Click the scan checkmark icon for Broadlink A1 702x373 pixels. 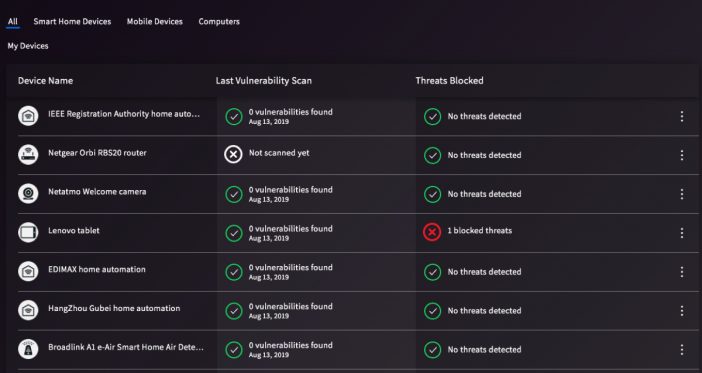pos(234,350)
